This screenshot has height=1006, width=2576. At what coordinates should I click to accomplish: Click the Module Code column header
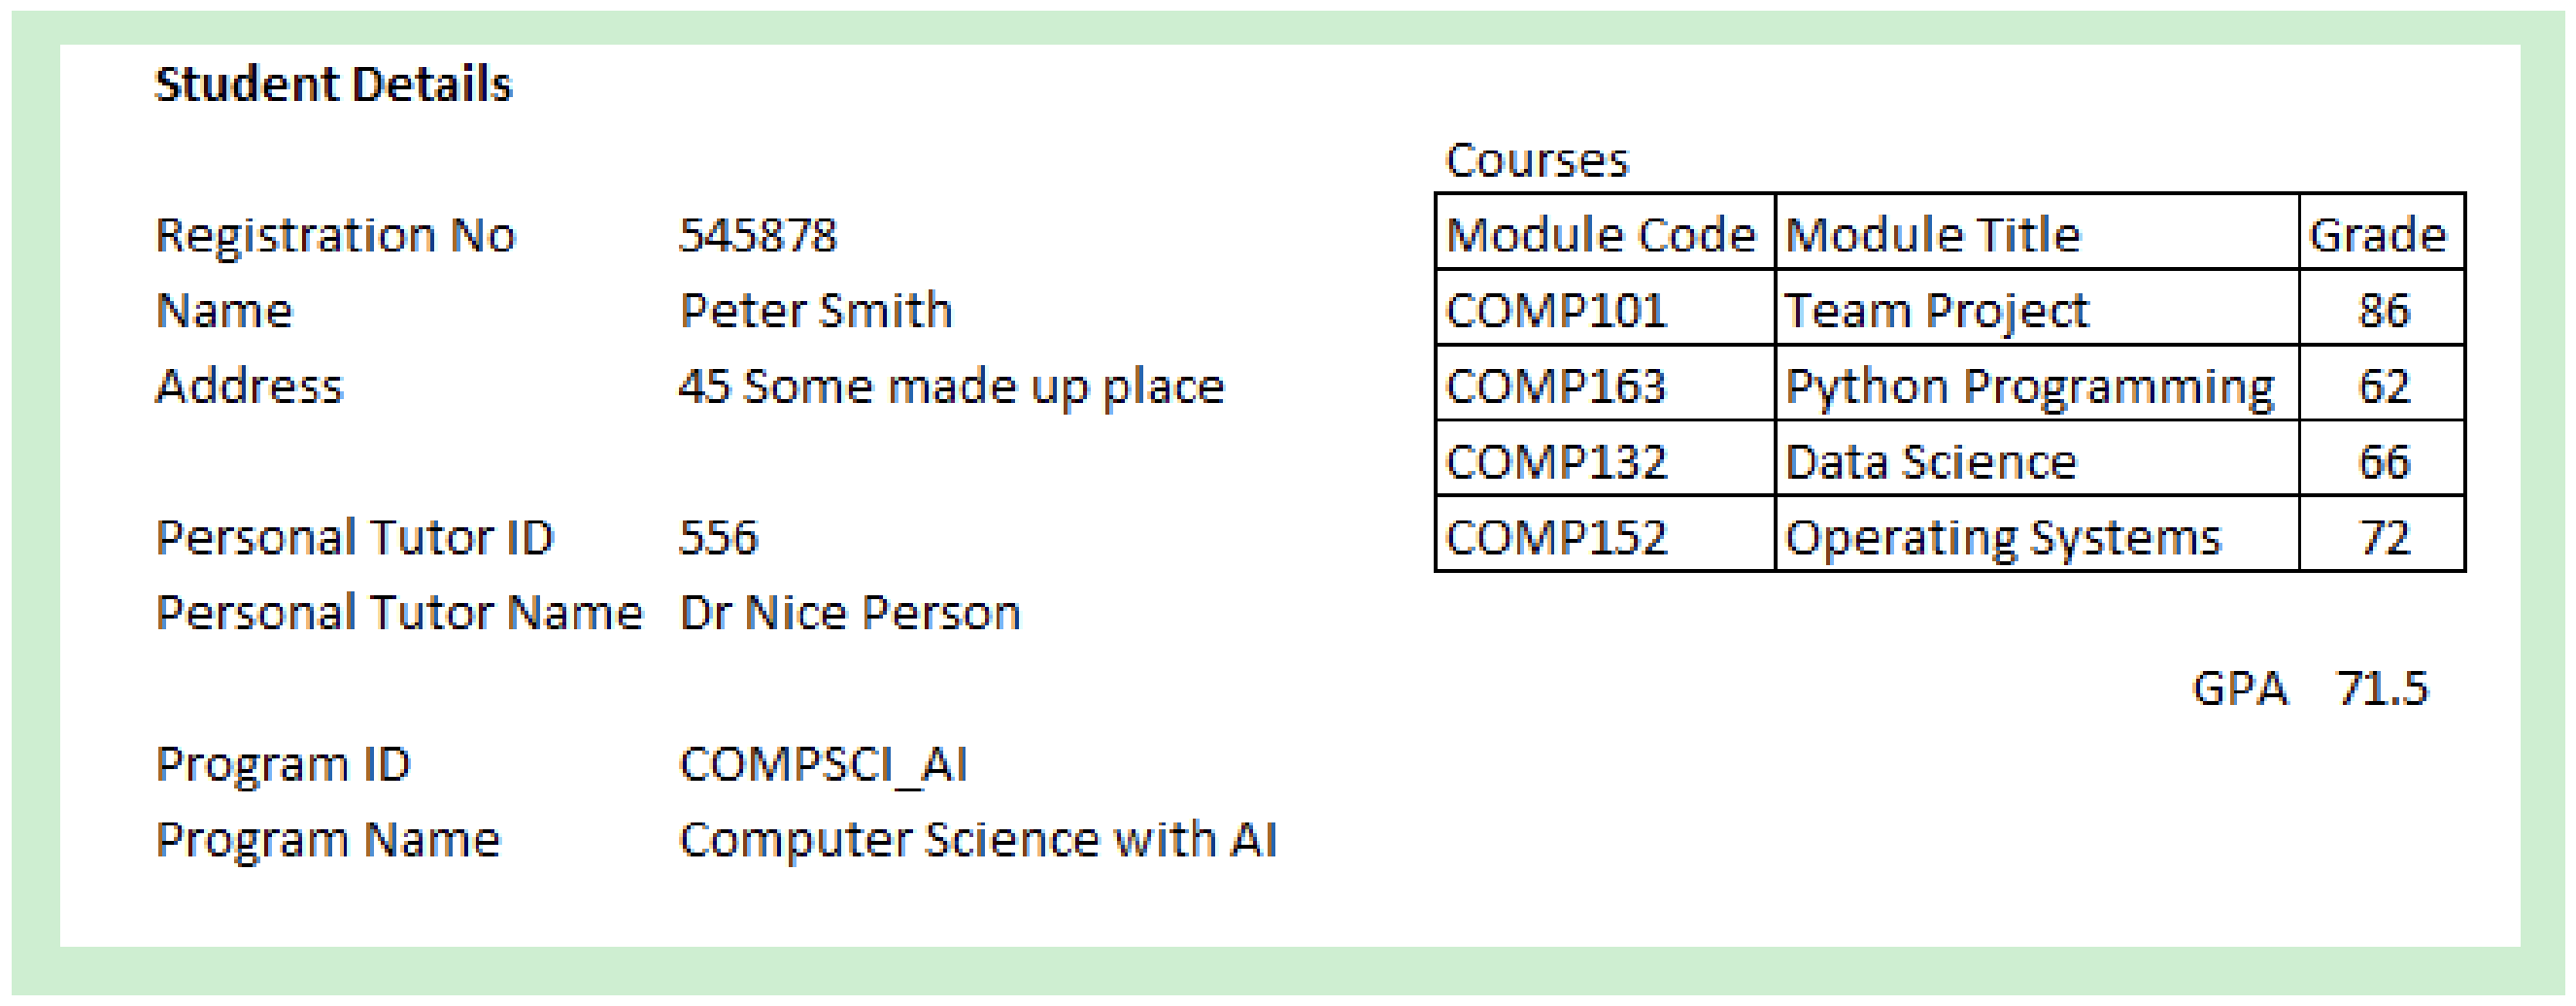(1600, 236)
